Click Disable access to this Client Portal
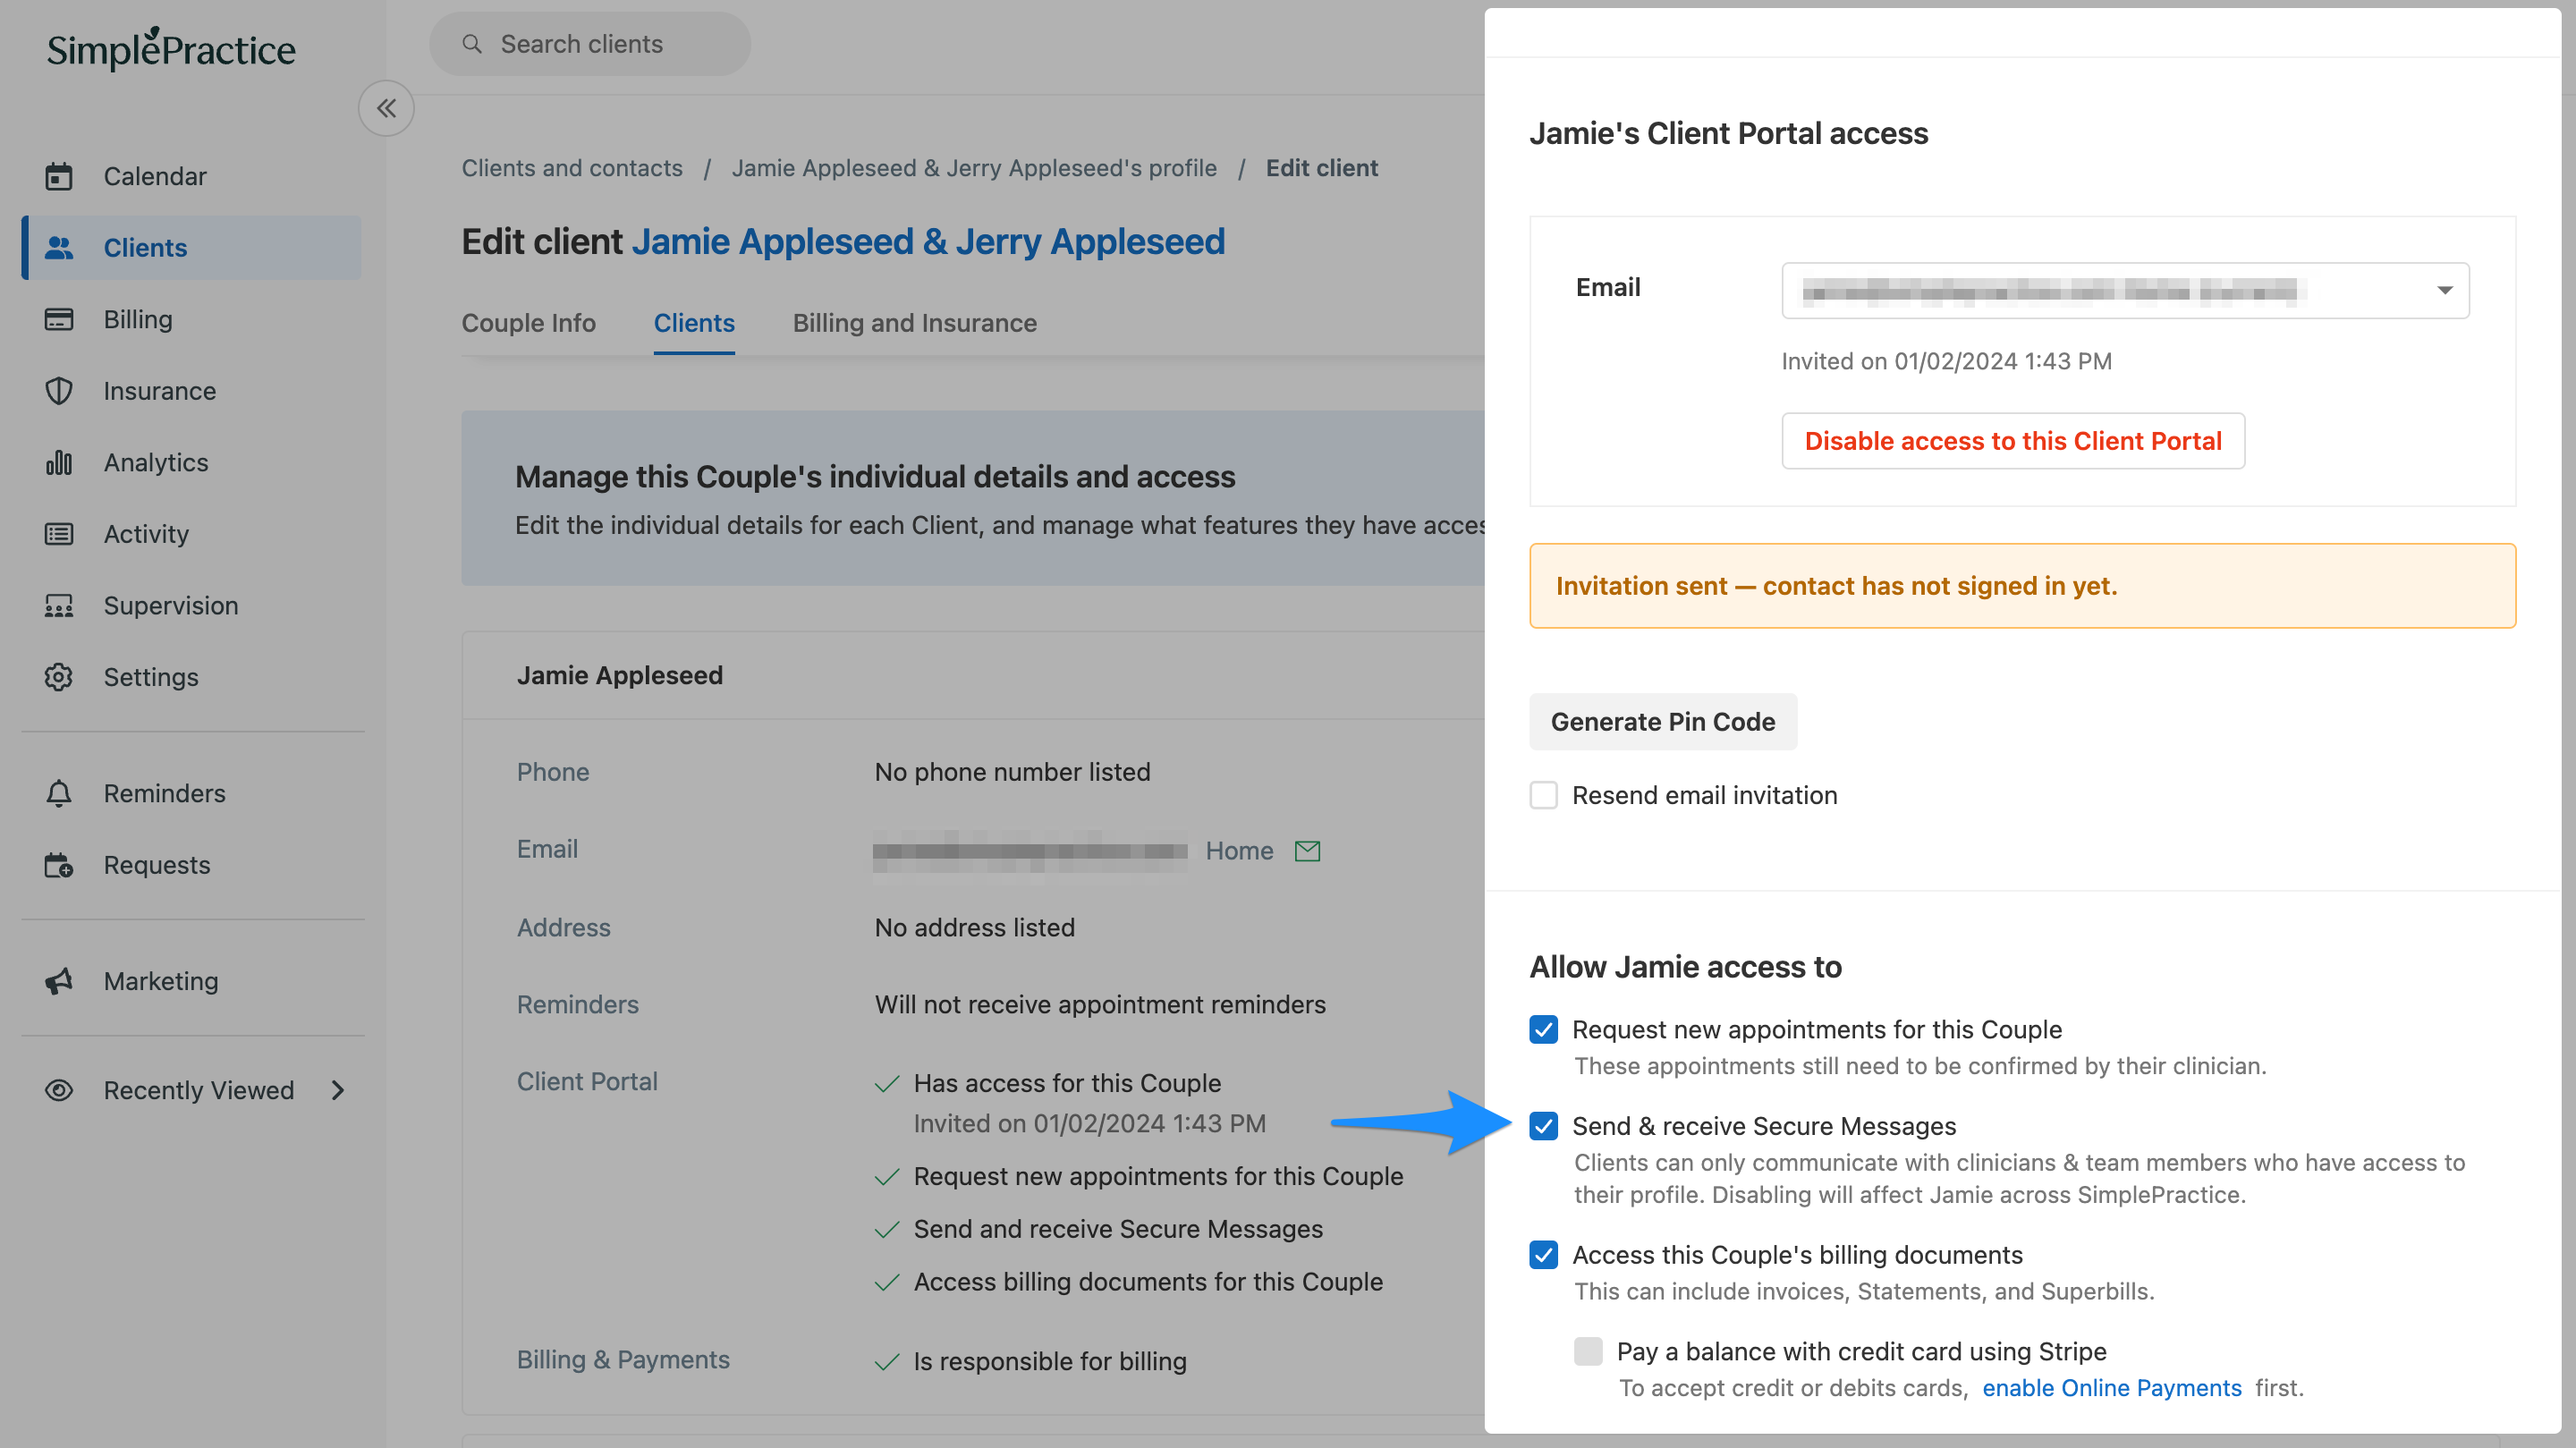This screenshot has width=2576, height=1448. [2012, 441]
